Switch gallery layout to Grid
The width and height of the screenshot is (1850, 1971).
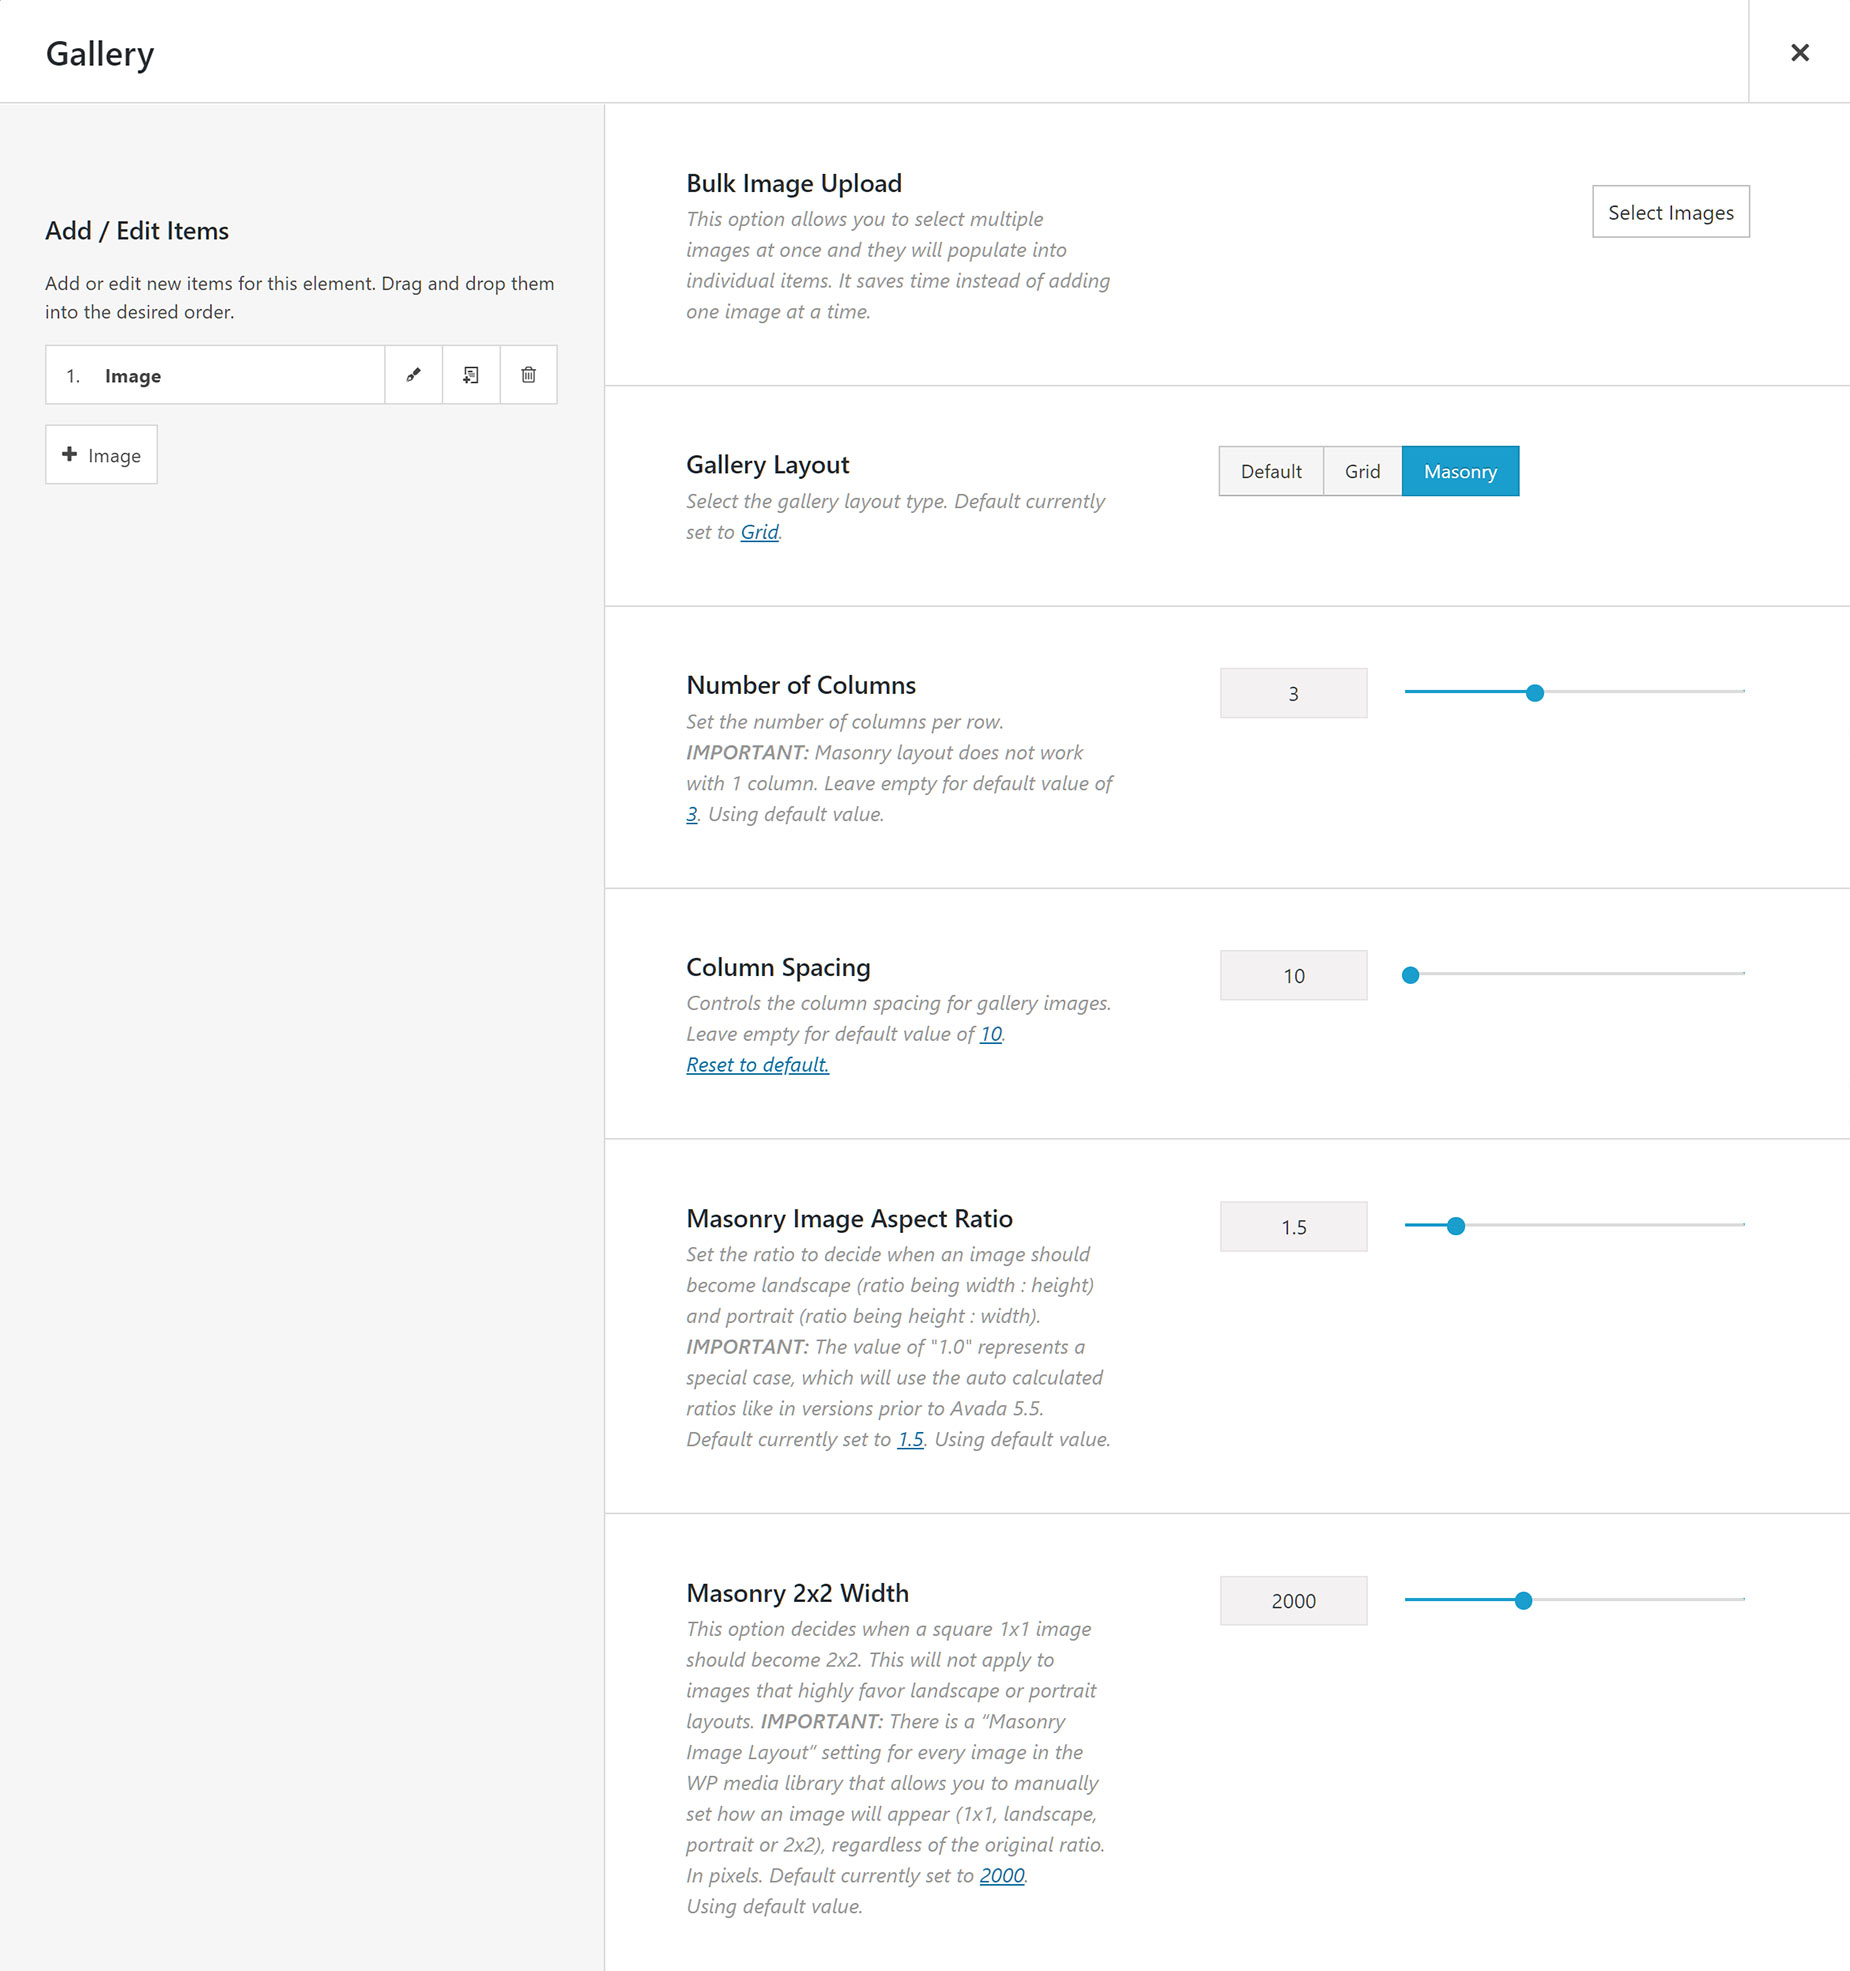tap(1362, 471)
